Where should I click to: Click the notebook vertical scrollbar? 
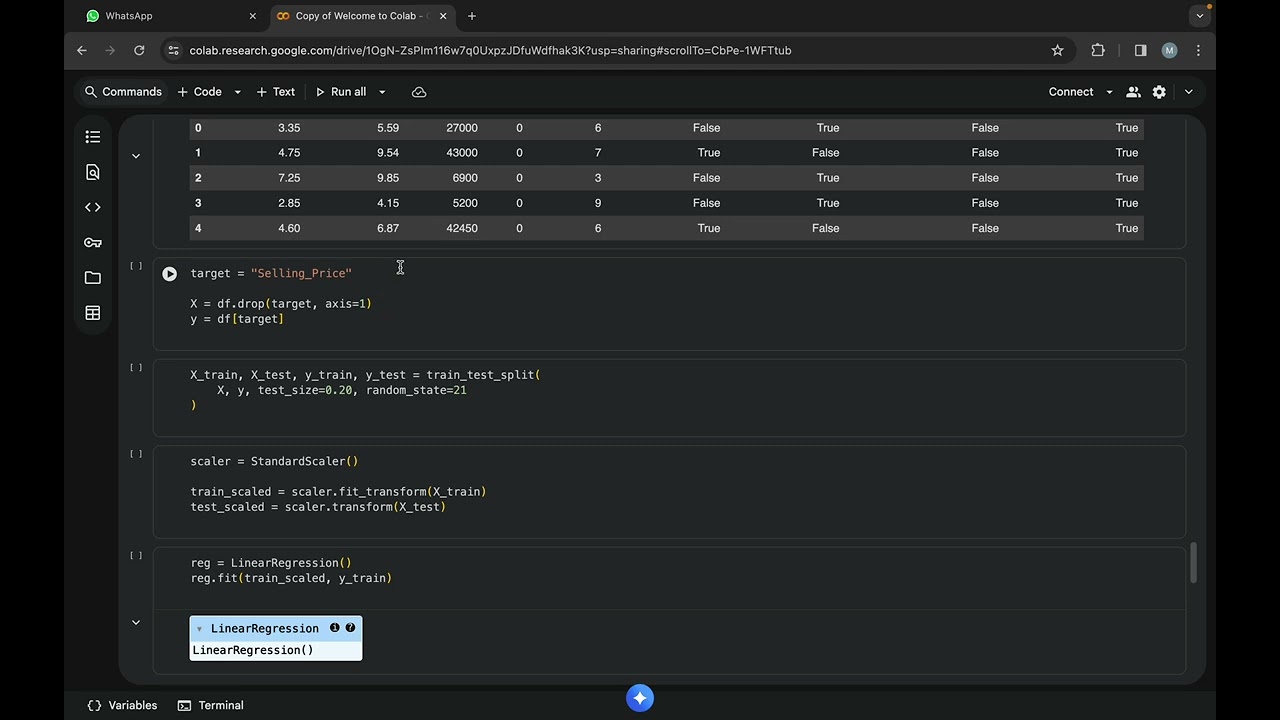pos(1192,562)
